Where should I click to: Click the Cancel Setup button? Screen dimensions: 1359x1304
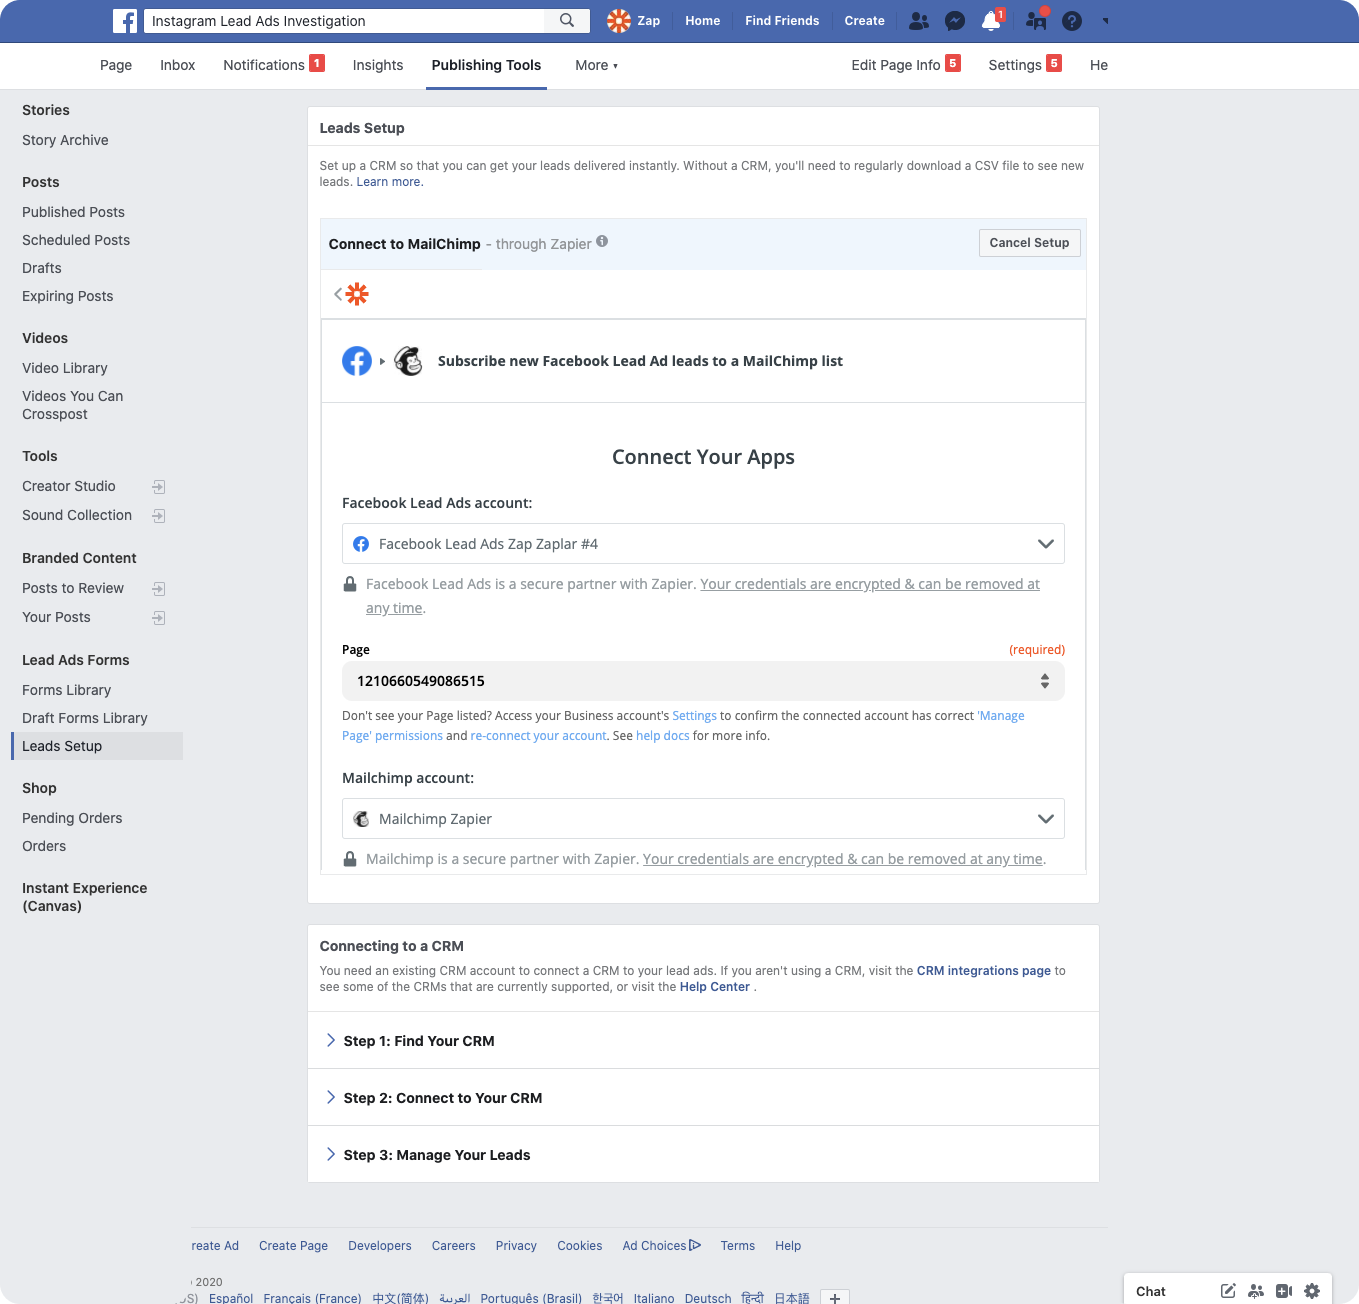pyautogui.click(x=1029, y=243)
